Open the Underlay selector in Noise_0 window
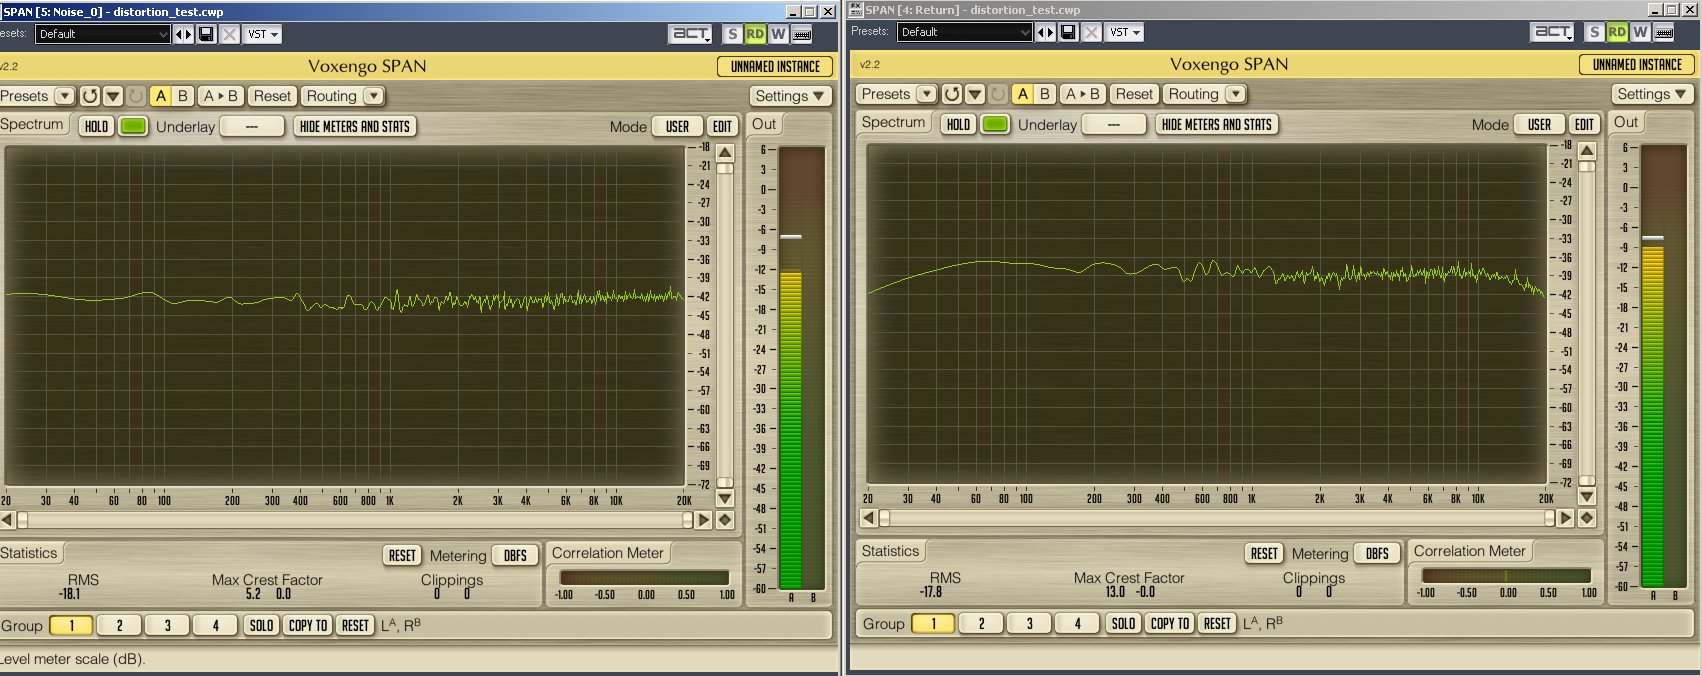This screenshot has width=1702, height=676. [x=251, y=126]
